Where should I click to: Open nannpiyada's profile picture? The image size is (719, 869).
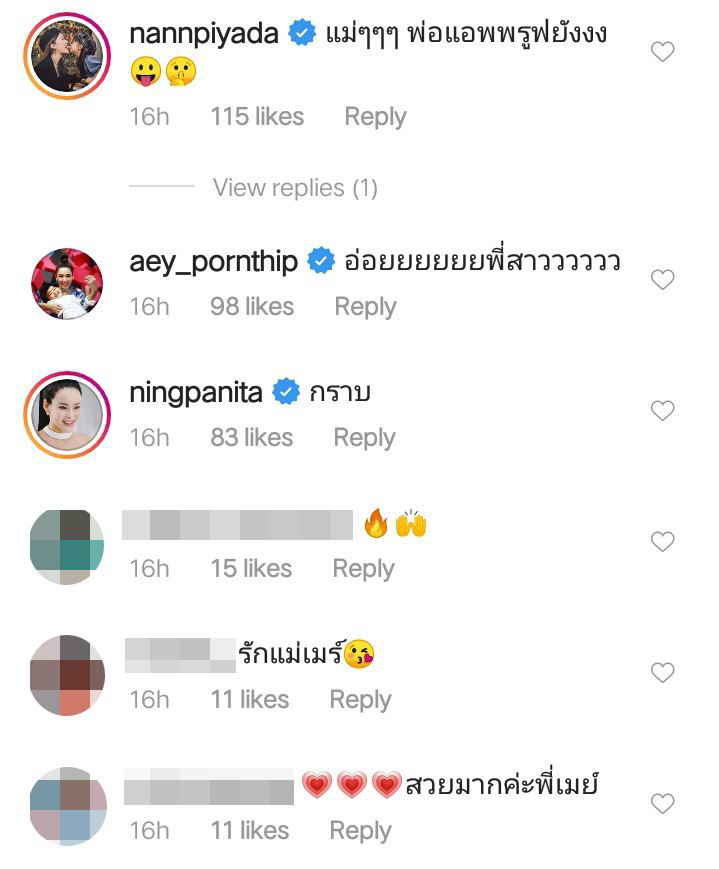[x=65, y=57]
